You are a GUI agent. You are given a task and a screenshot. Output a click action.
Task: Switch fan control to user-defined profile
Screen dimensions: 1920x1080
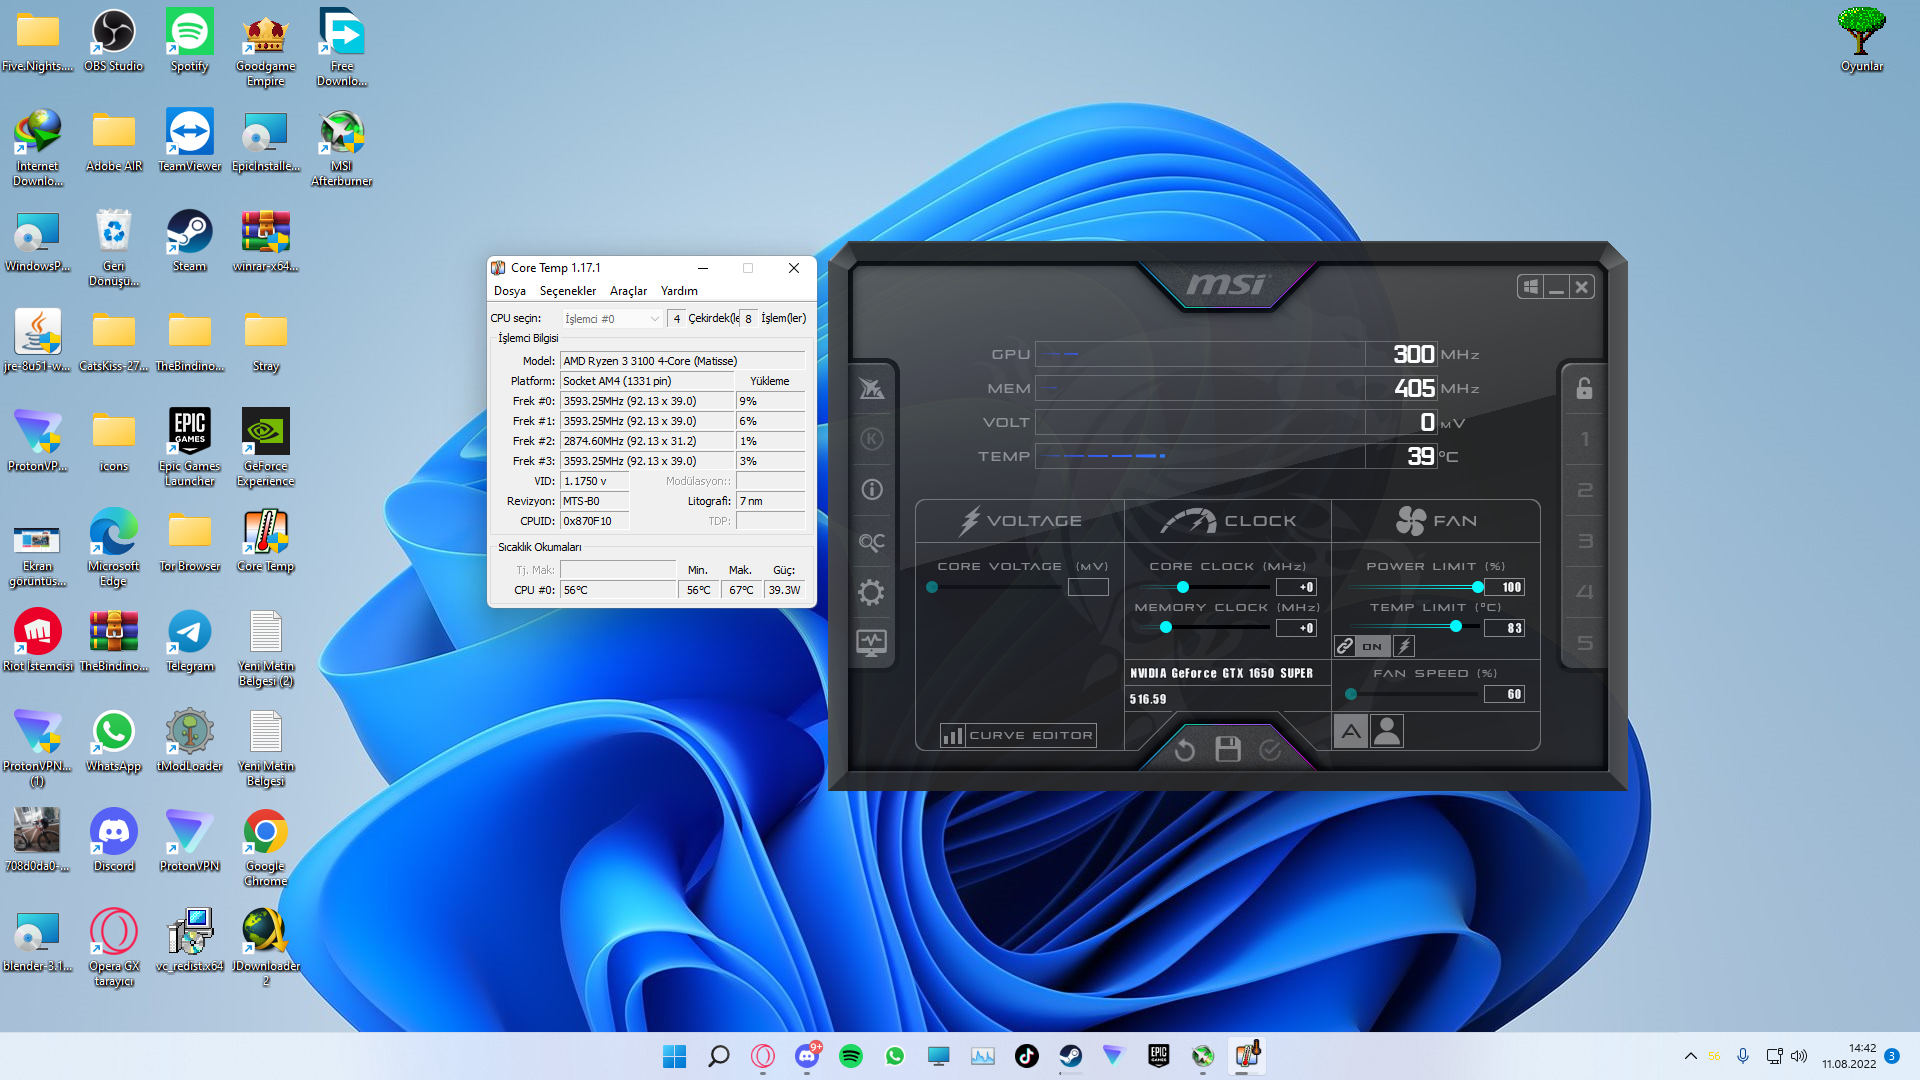pyautogui.click(x=1387, y=731)
